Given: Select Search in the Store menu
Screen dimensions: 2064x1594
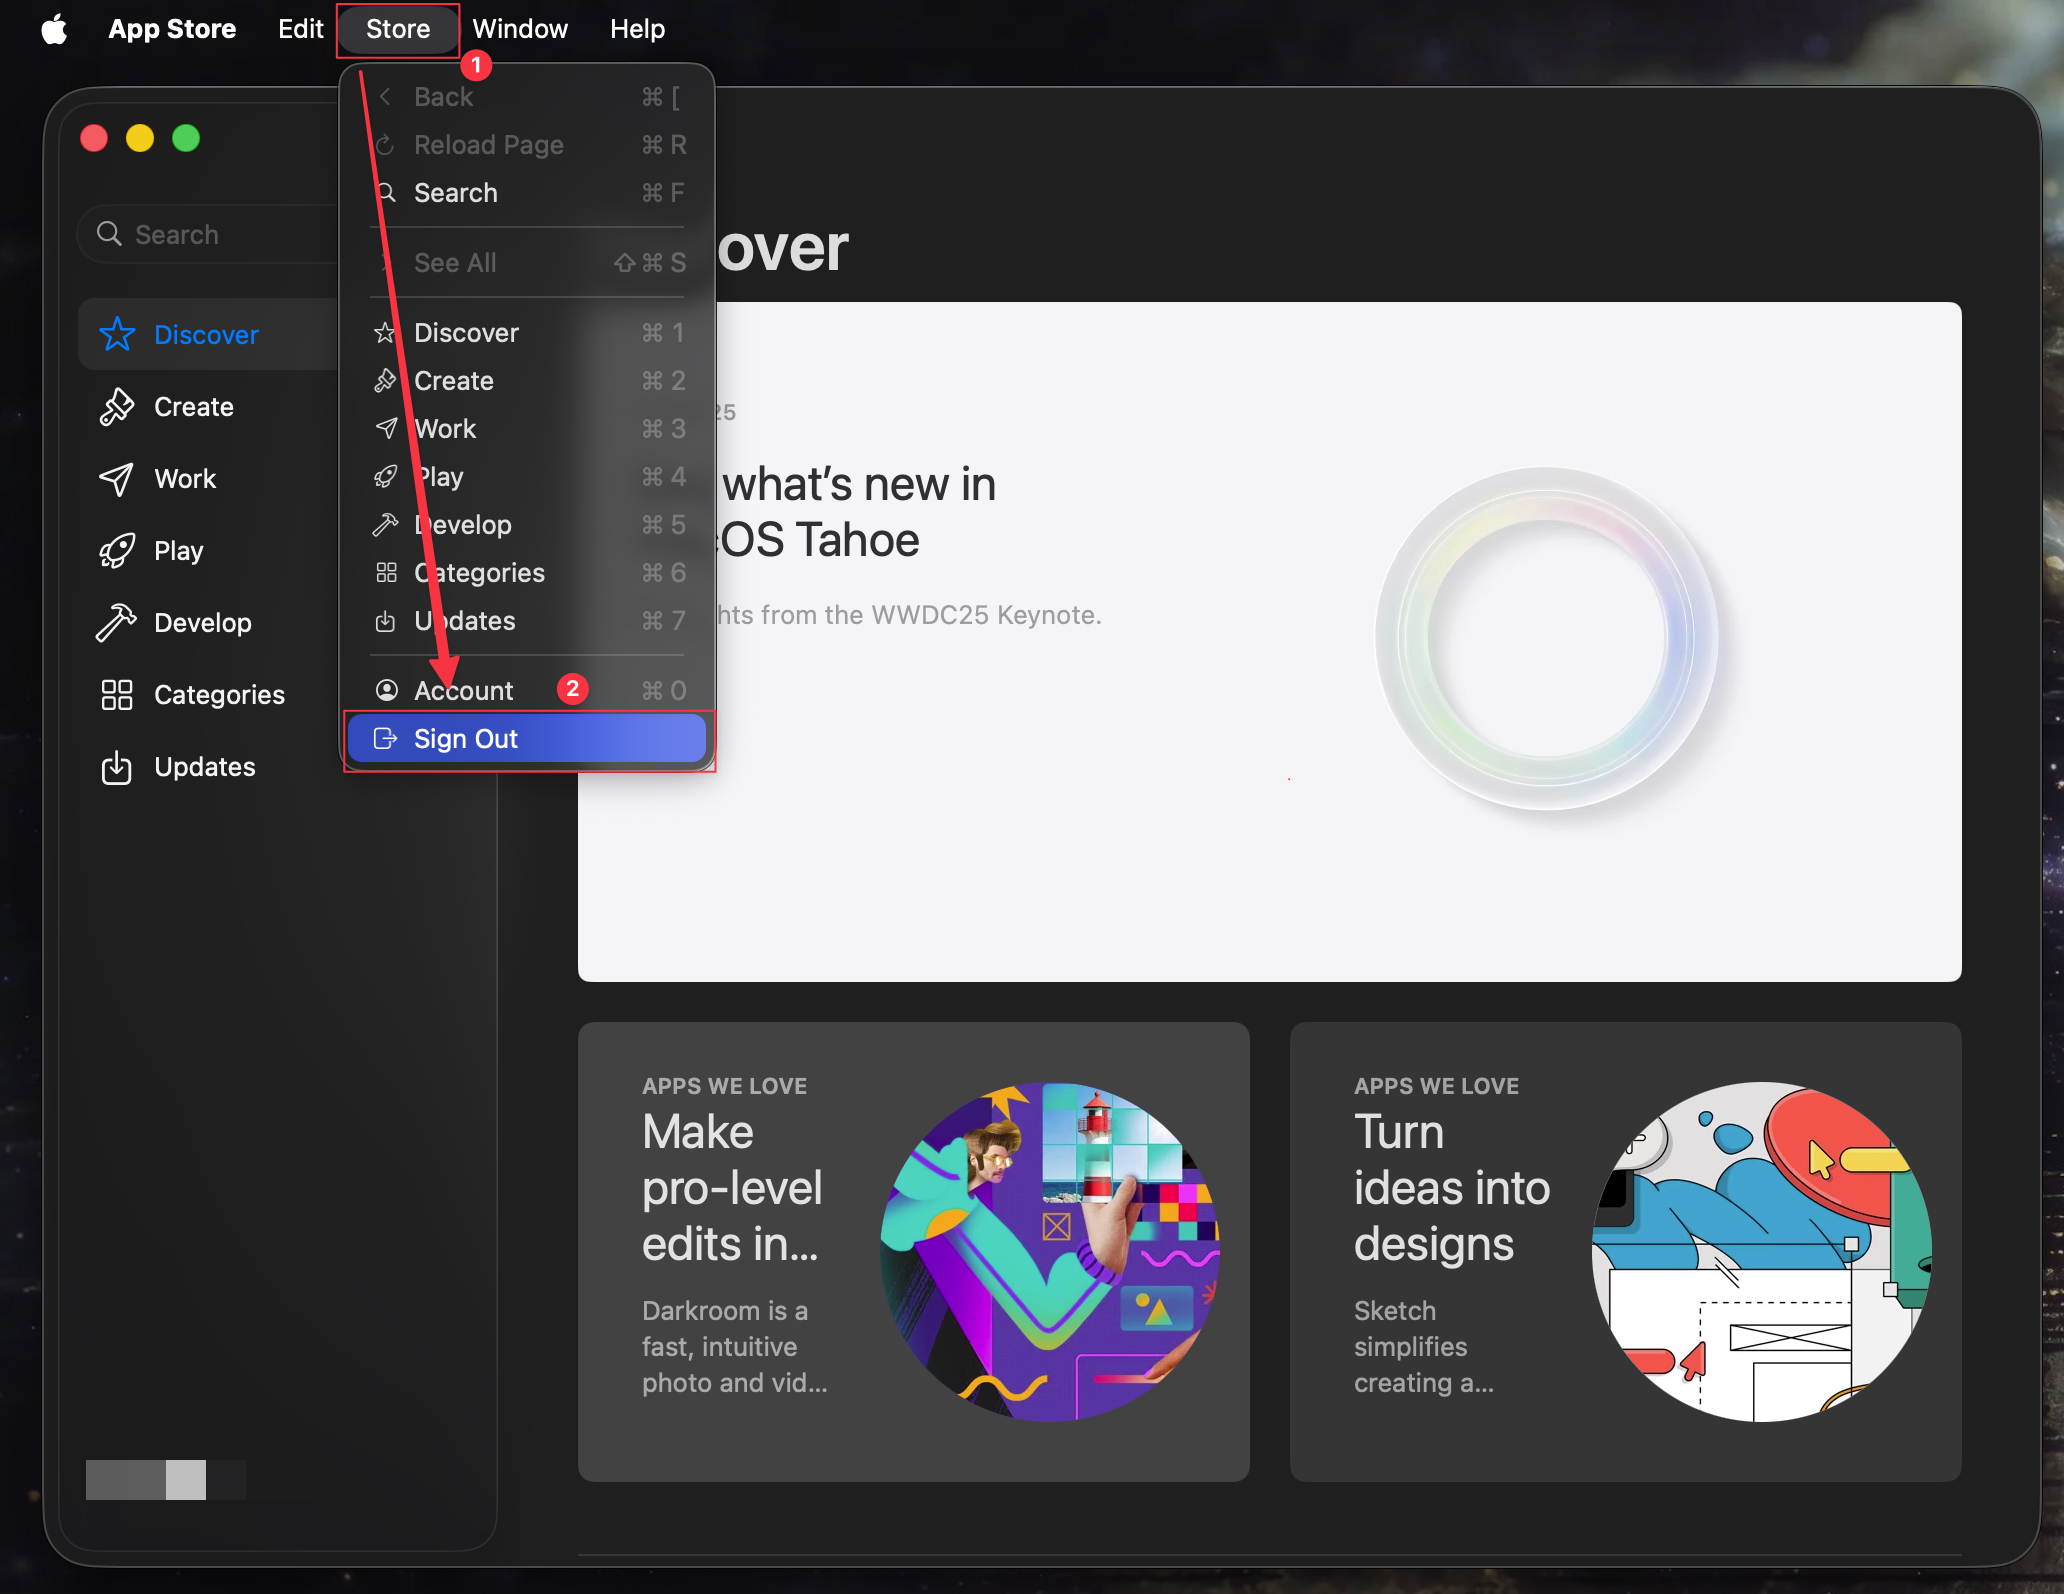Looking at the screenshot, I should tap(456, 193).
